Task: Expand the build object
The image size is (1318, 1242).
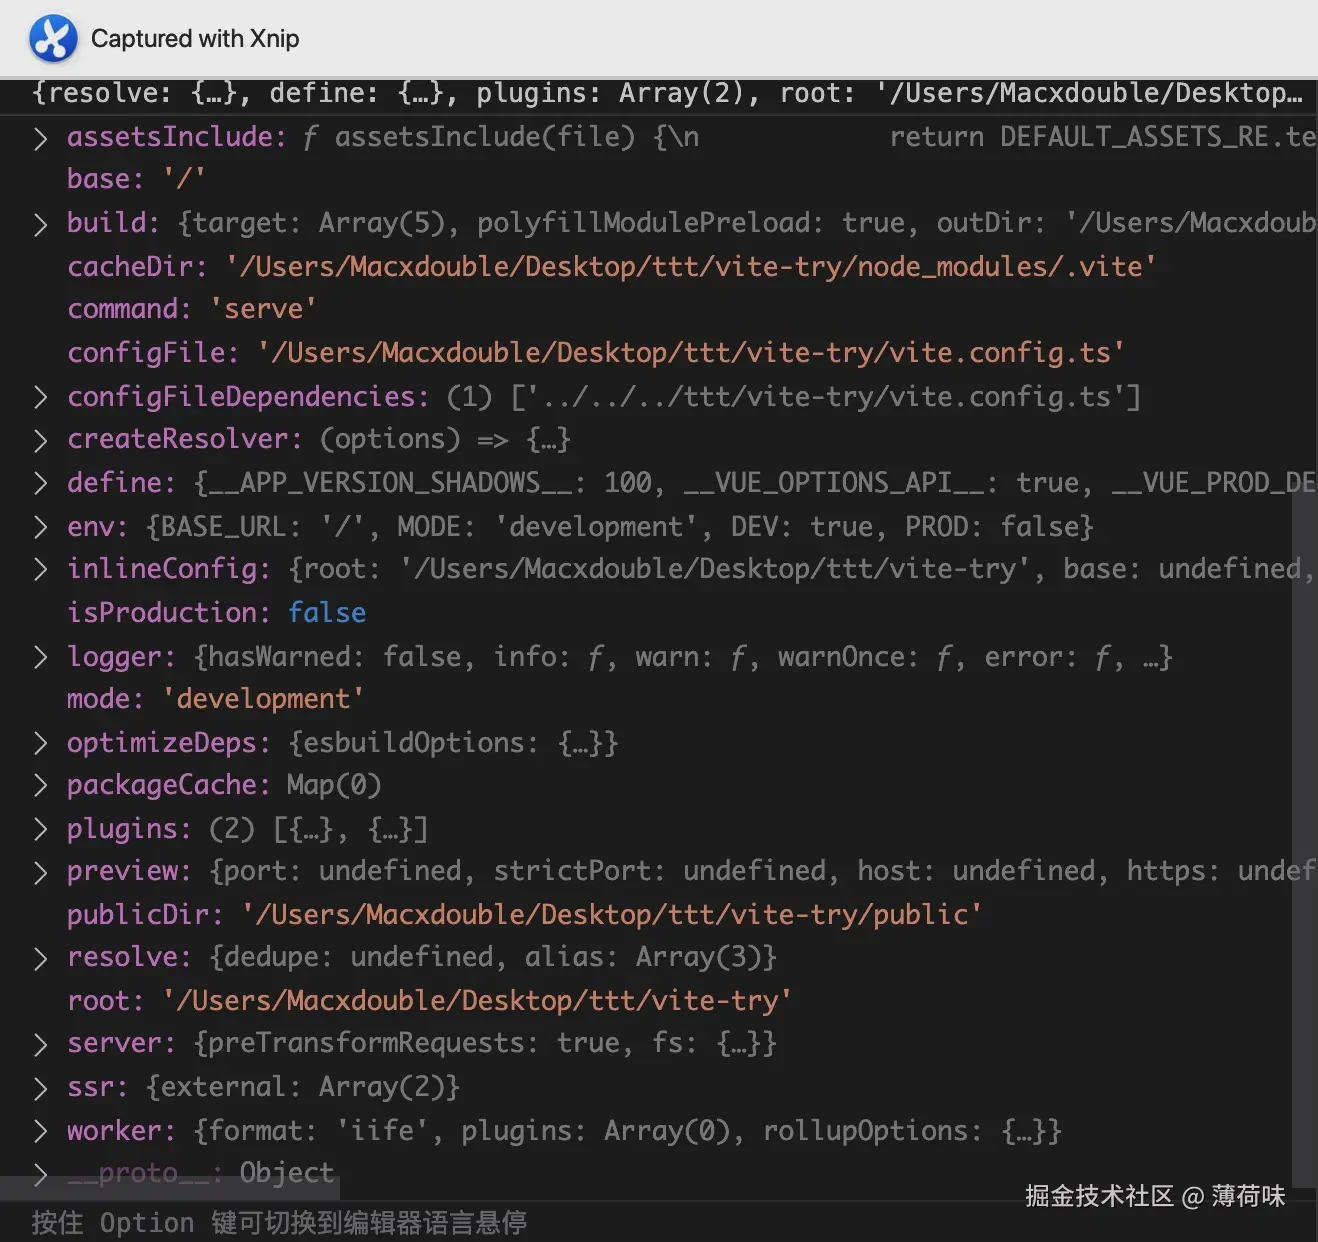Action: tap(40, 224)
